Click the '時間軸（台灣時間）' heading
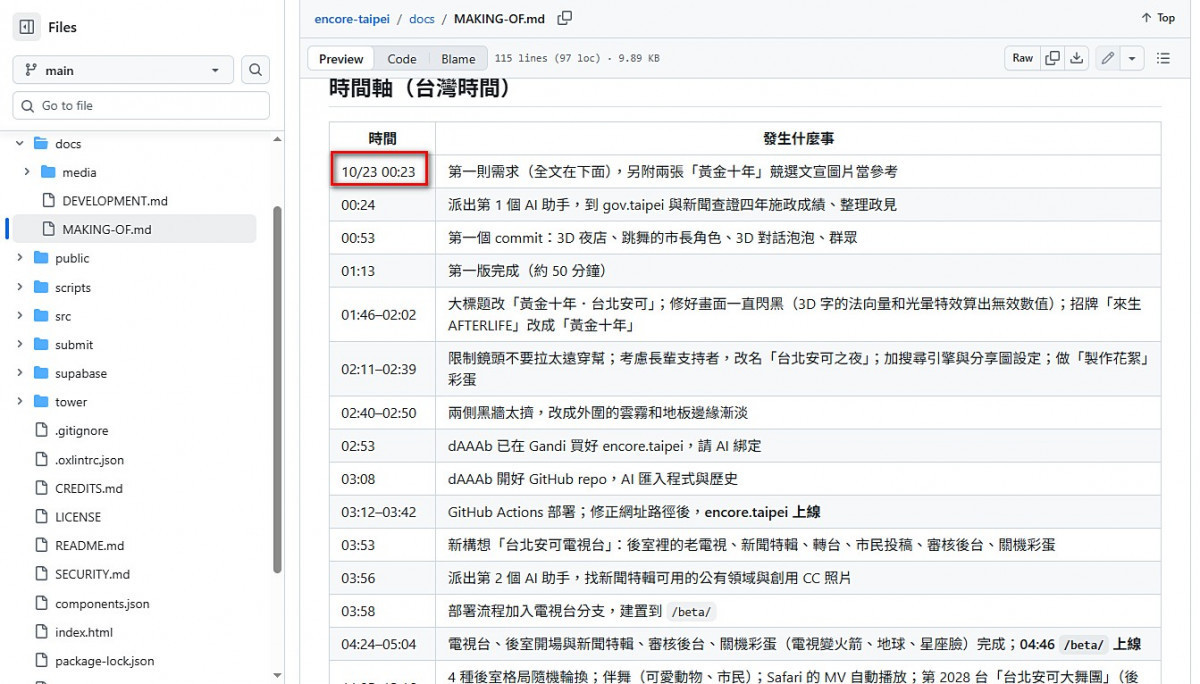Viewport: 1200px width, 684px height. point(422,88)
